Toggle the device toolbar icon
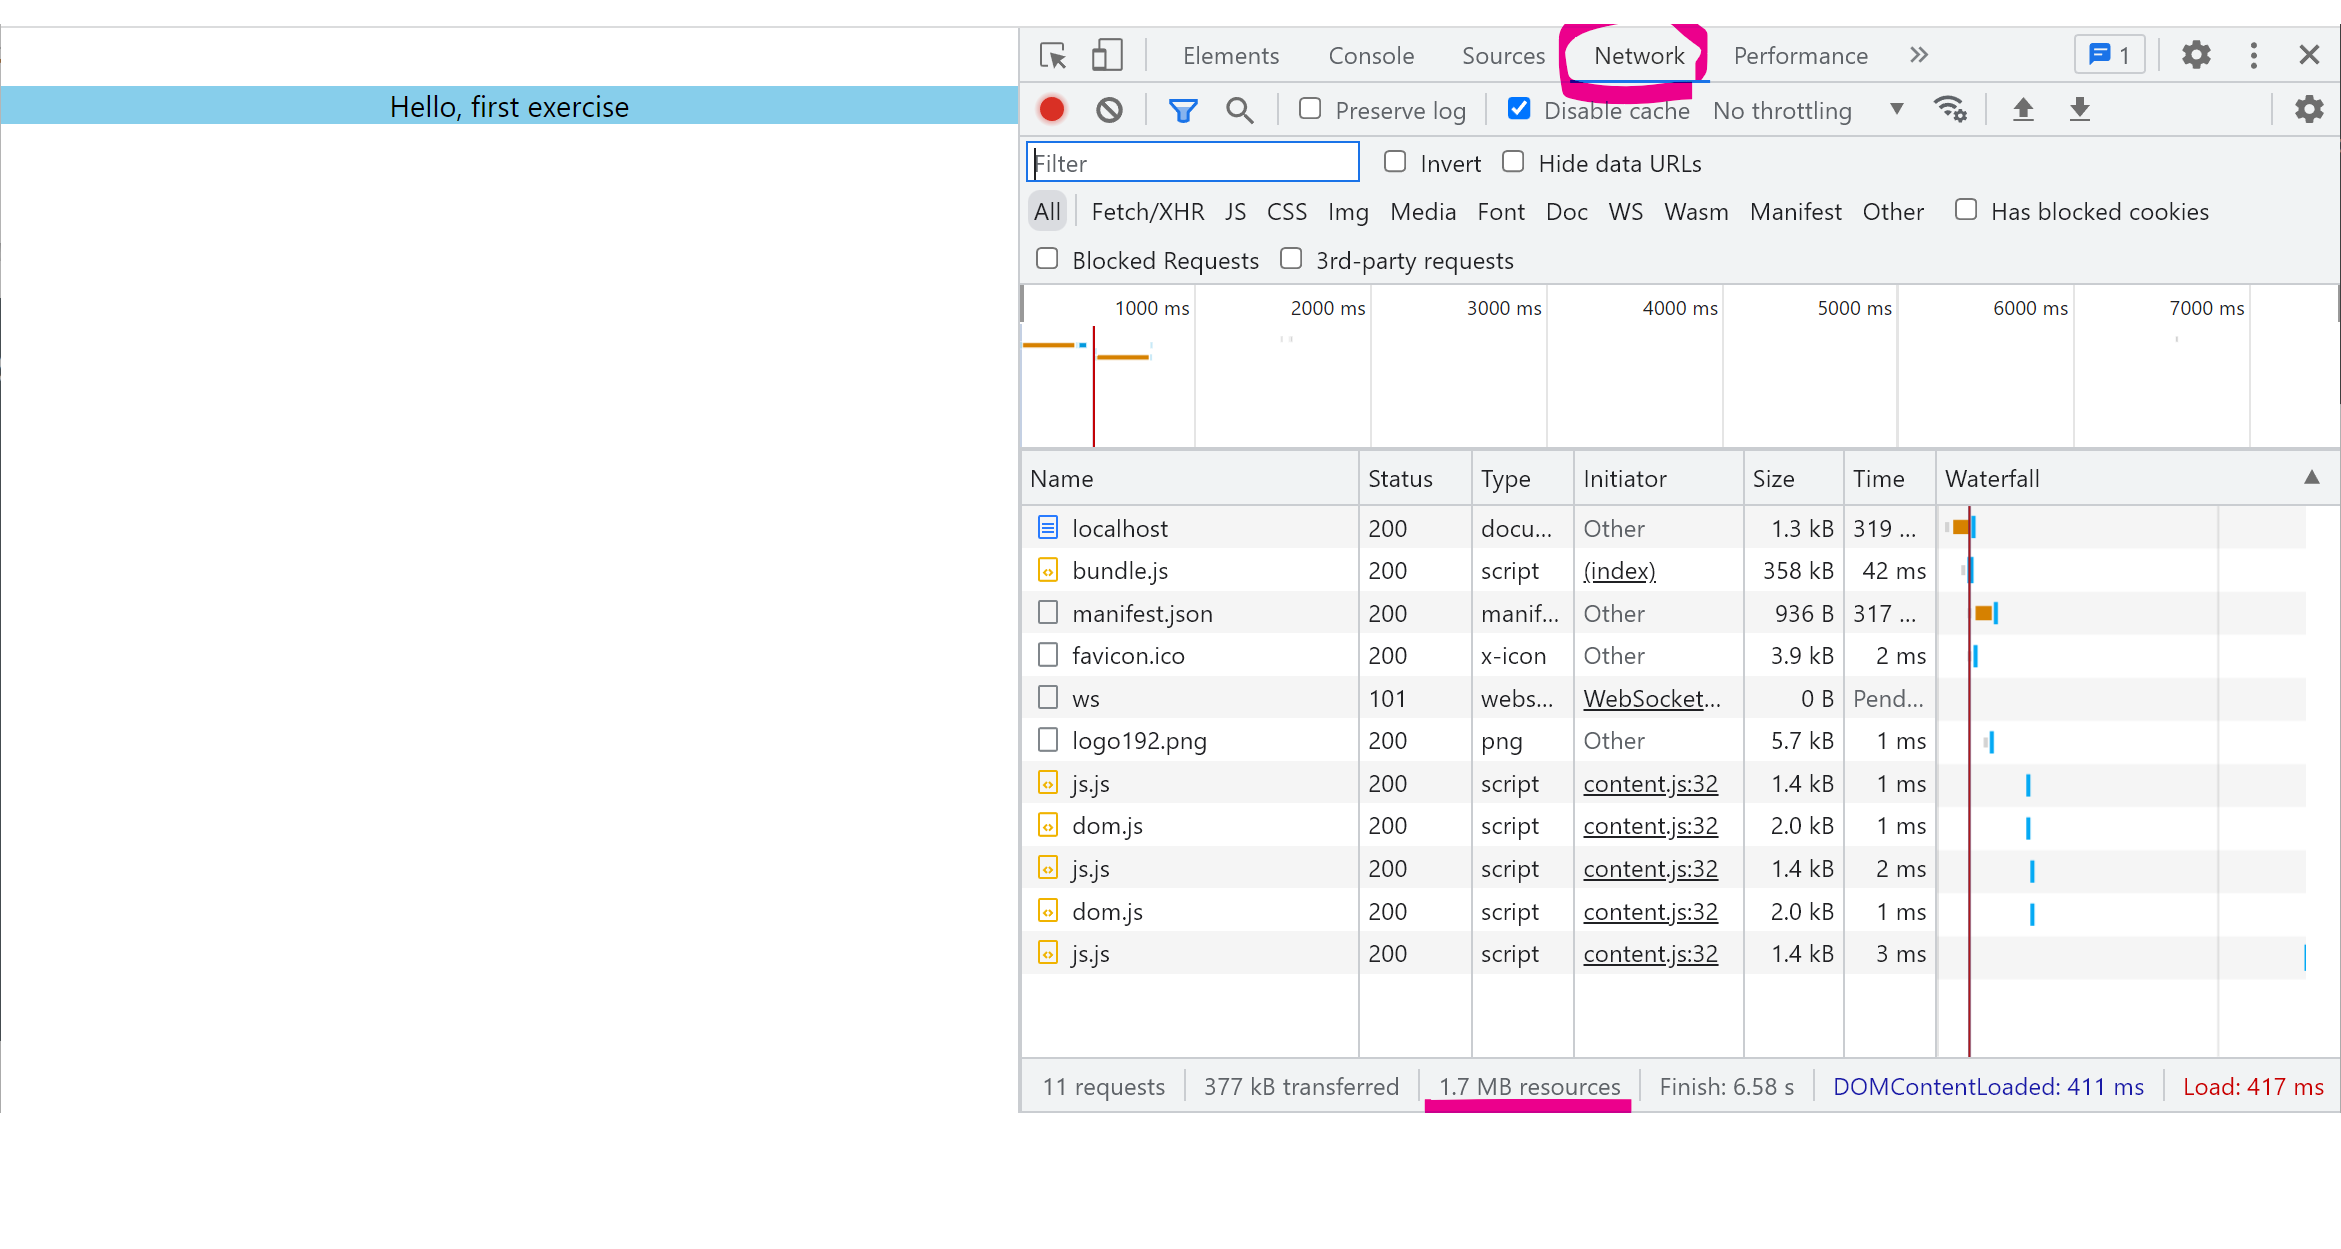Viewport: 2341px width, 1249px height. (1106, 55)
